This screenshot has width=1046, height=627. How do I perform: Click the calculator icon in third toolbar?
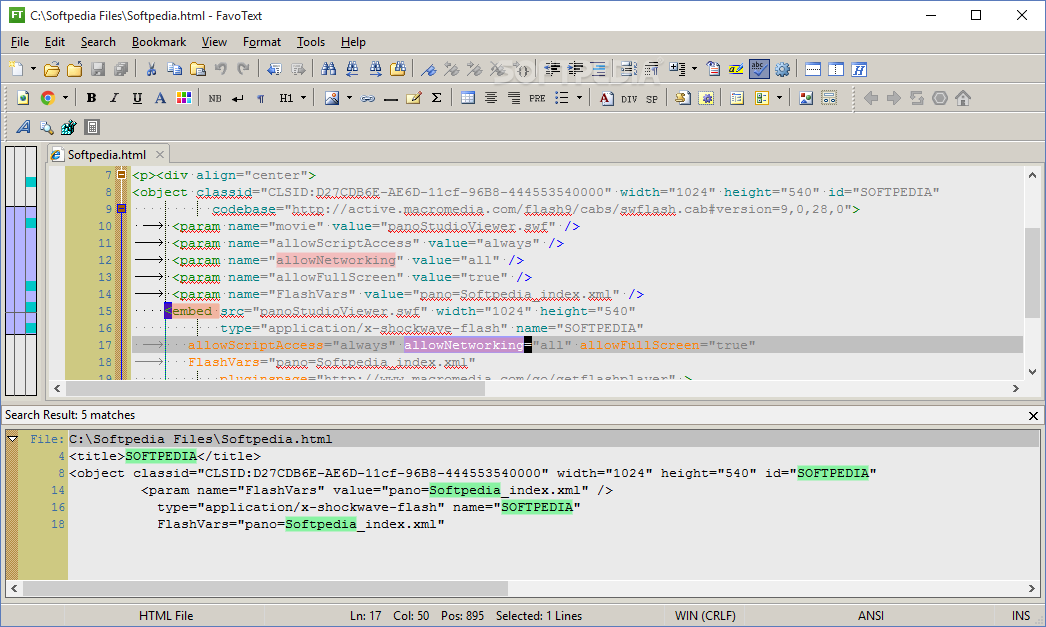pyautogui.click(x=92, y=127)
